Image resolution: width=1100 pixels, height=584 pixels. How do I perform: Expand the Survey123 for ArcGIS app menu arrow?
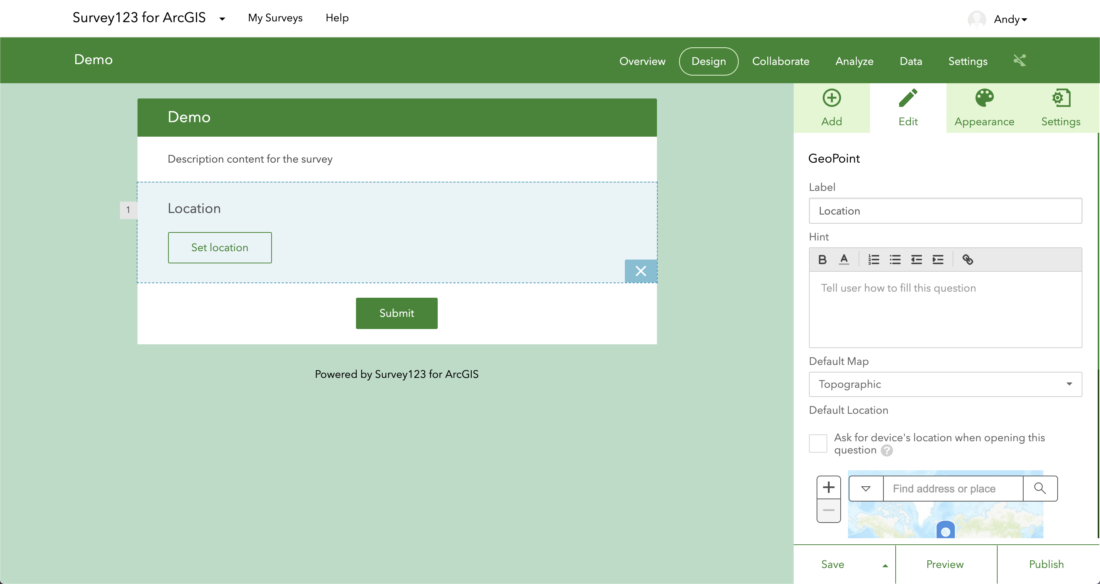(x=222, y=19)
